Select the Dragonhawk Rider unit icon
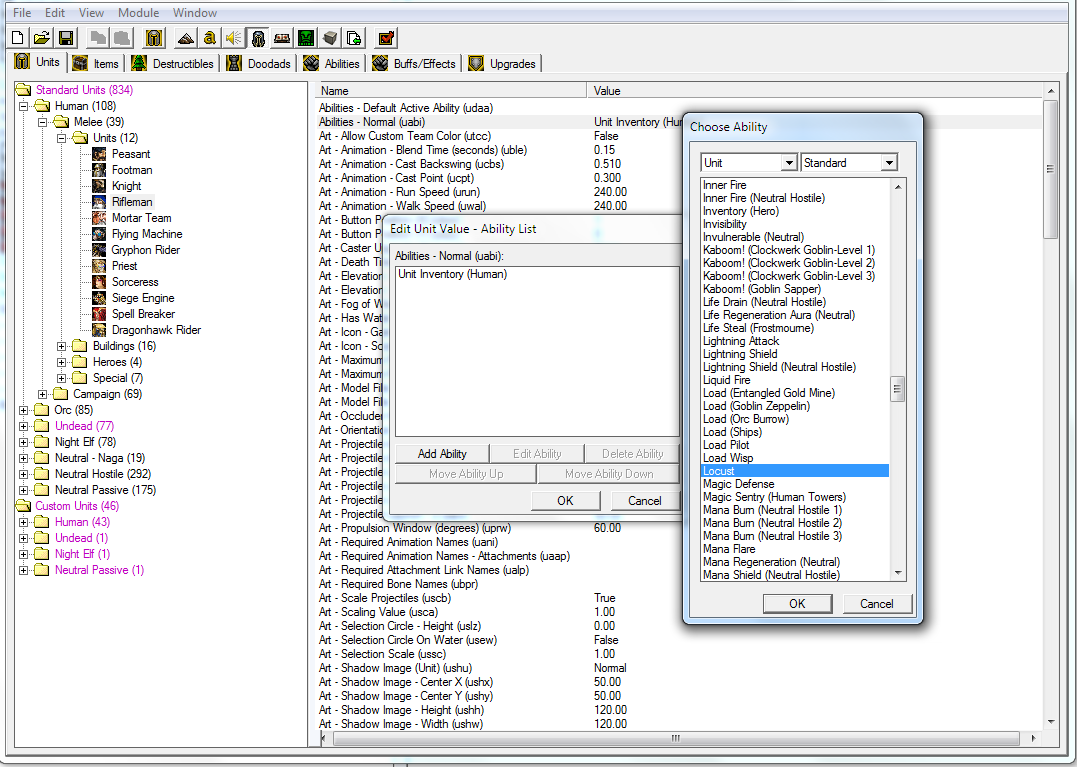The image size is (1077, 767). tap(100, 330)
